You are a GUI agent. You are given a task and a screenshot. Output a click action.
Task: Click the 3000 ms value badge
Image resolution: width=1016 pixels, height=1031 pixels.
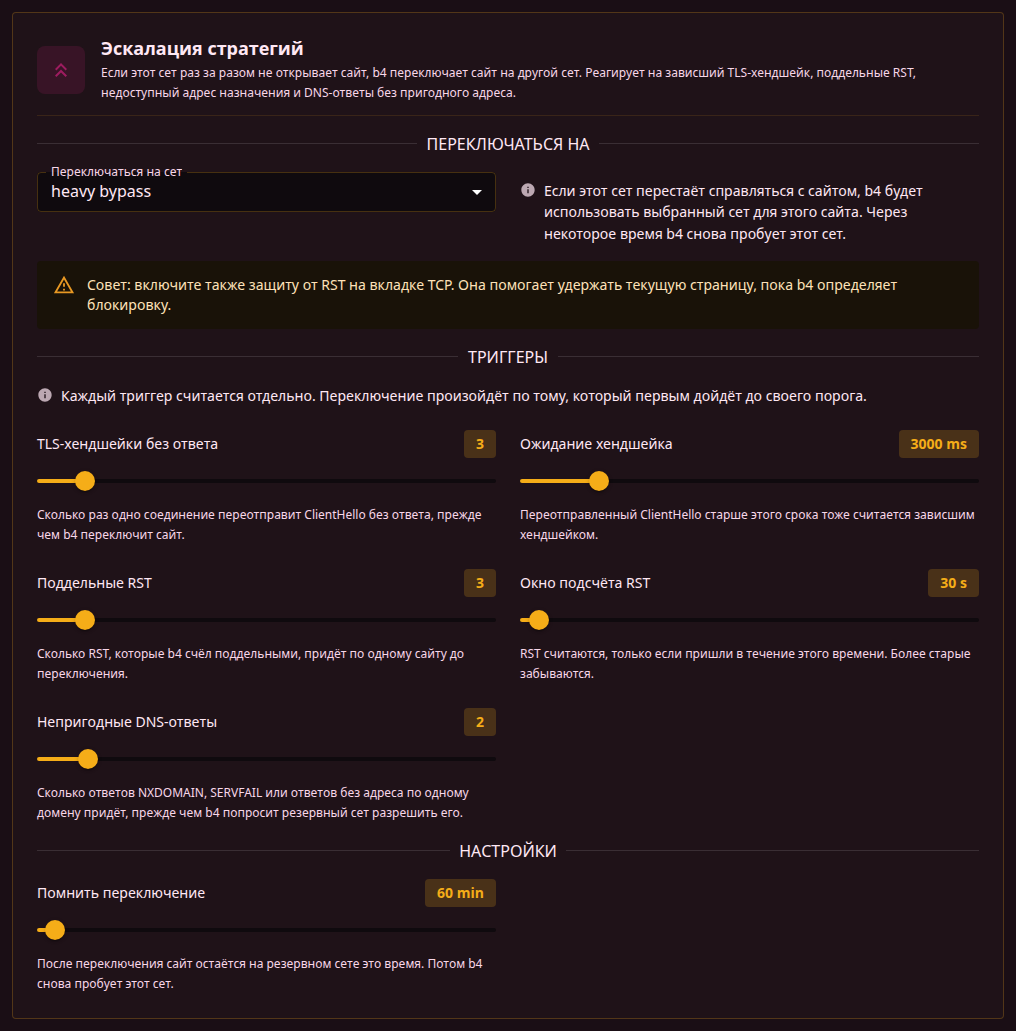[938, 444]
